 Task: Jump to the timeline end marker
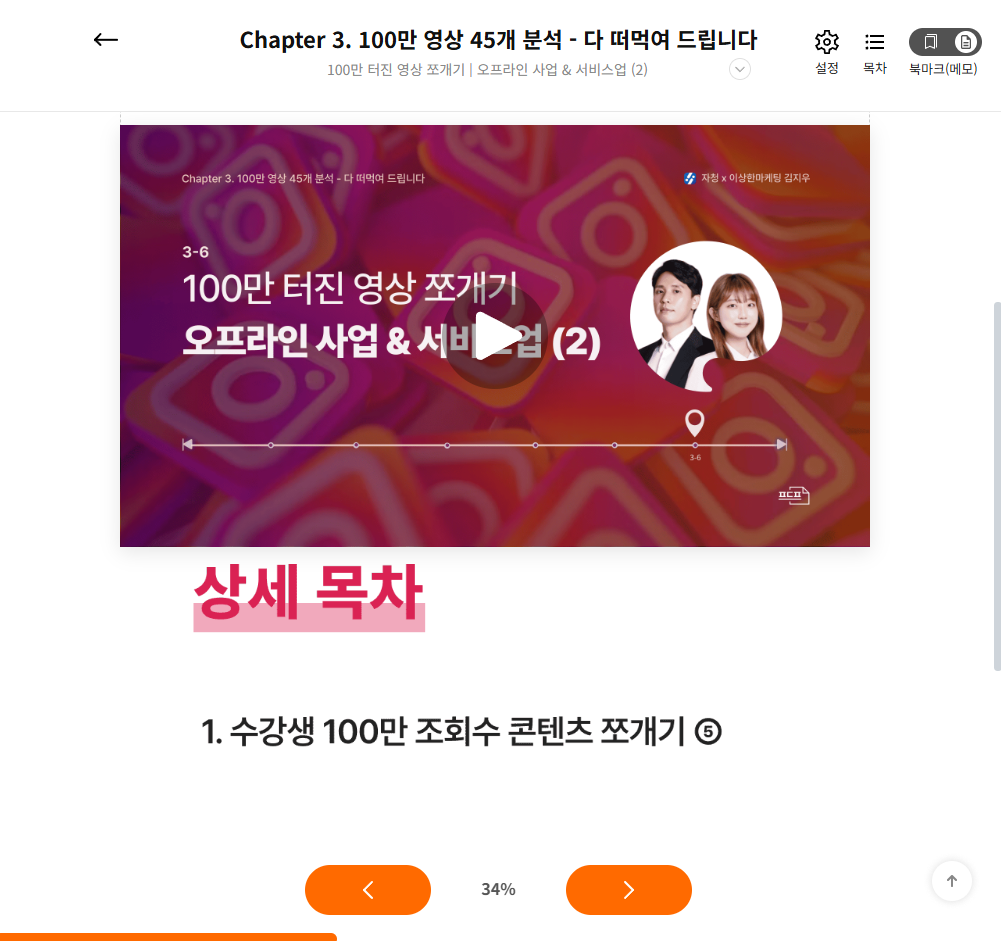click(782, 444)
